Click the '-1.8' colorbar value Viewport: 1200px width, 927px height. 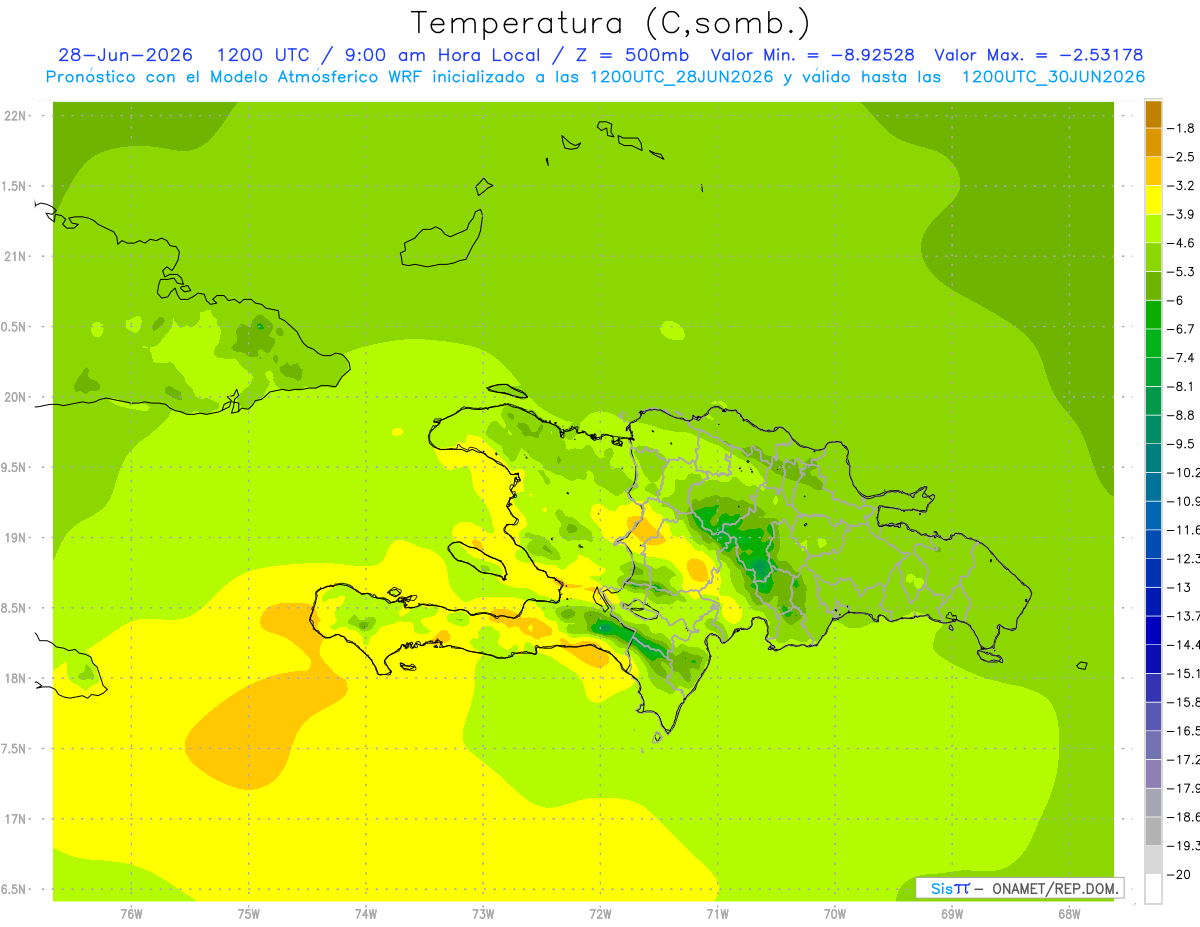[1181, 128]
